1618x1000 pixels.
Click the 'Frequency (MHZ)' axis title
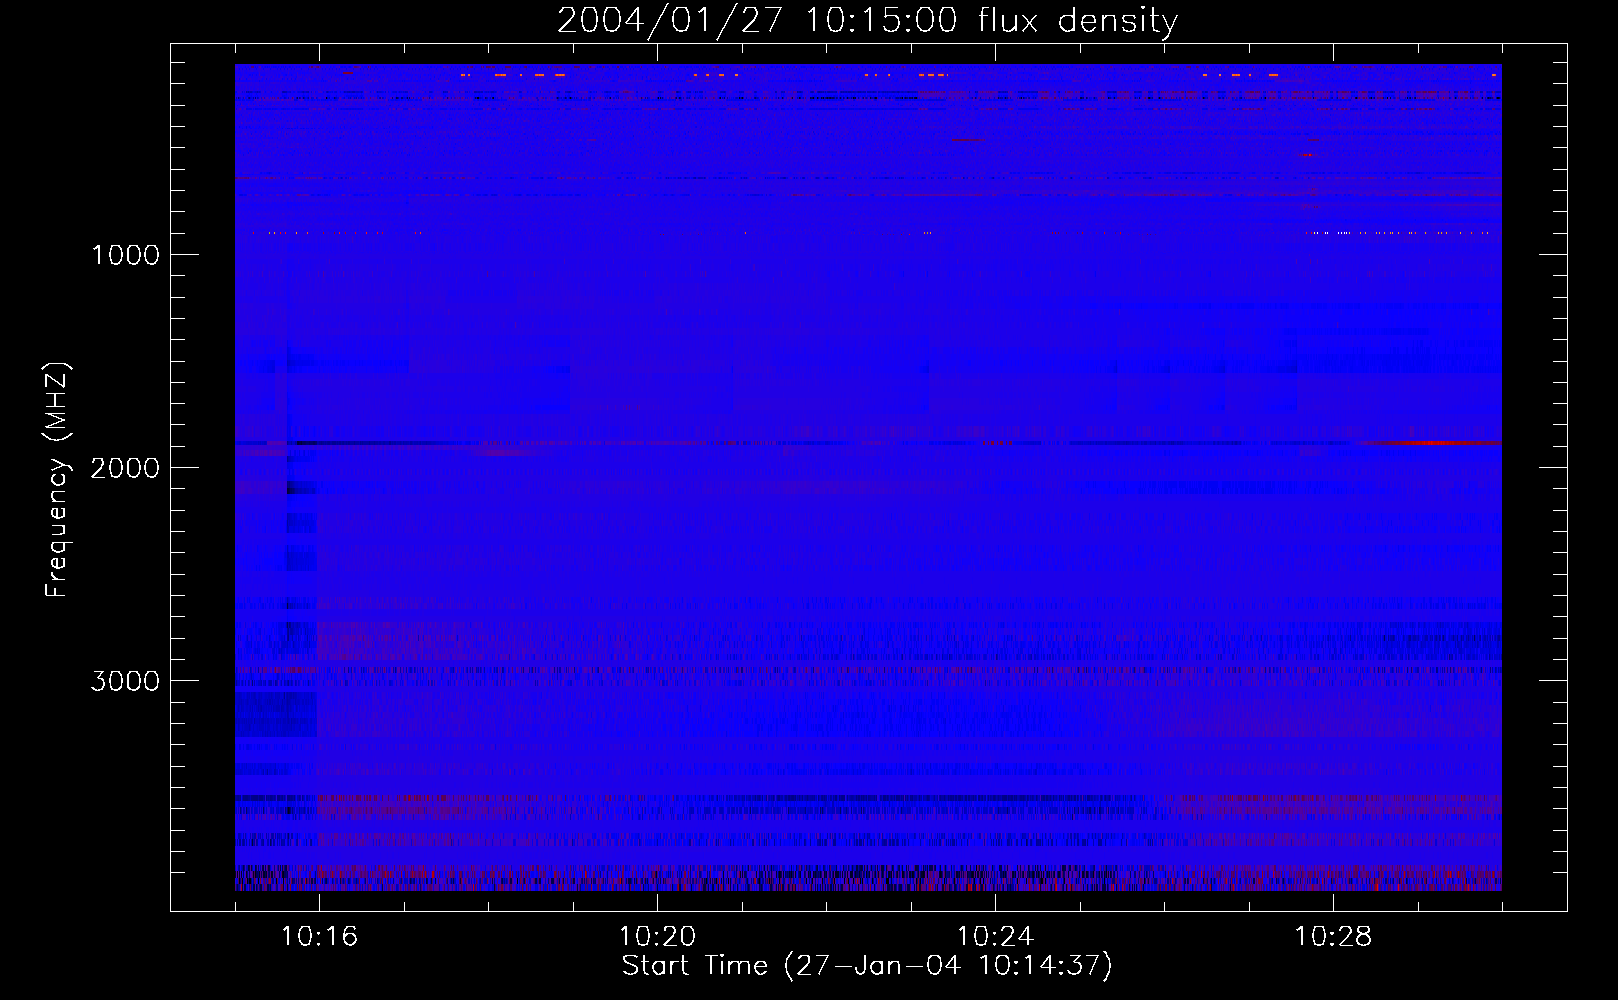point(57,481)
